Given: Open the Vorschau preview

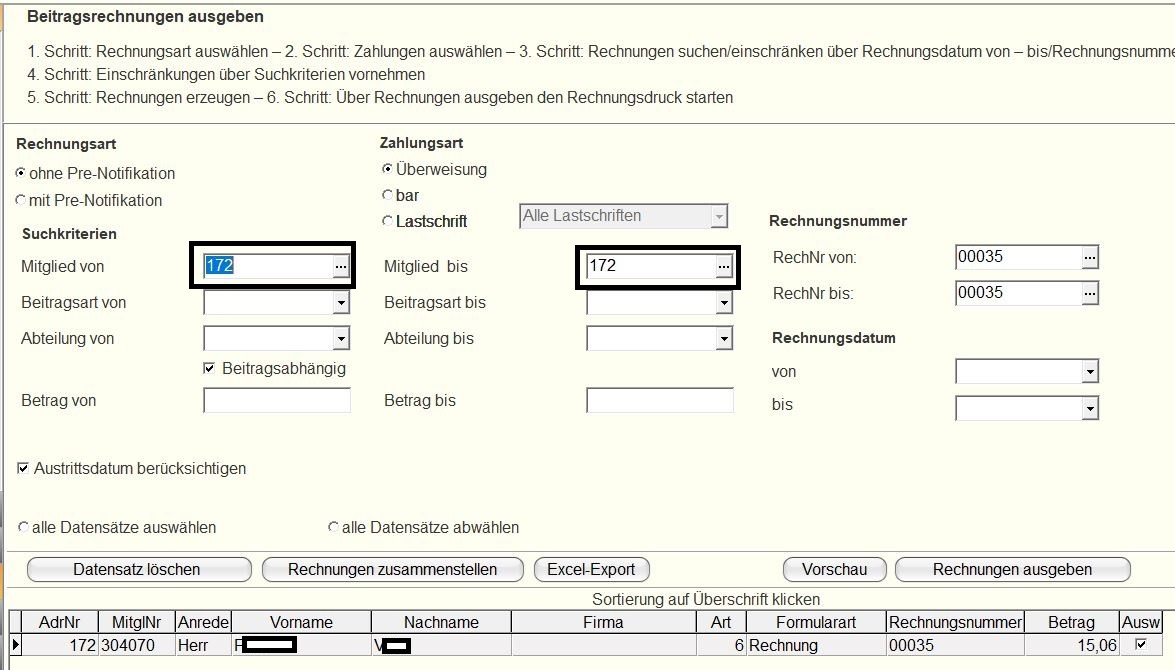Looking at the screenshot, I should (x=833, y=569).
